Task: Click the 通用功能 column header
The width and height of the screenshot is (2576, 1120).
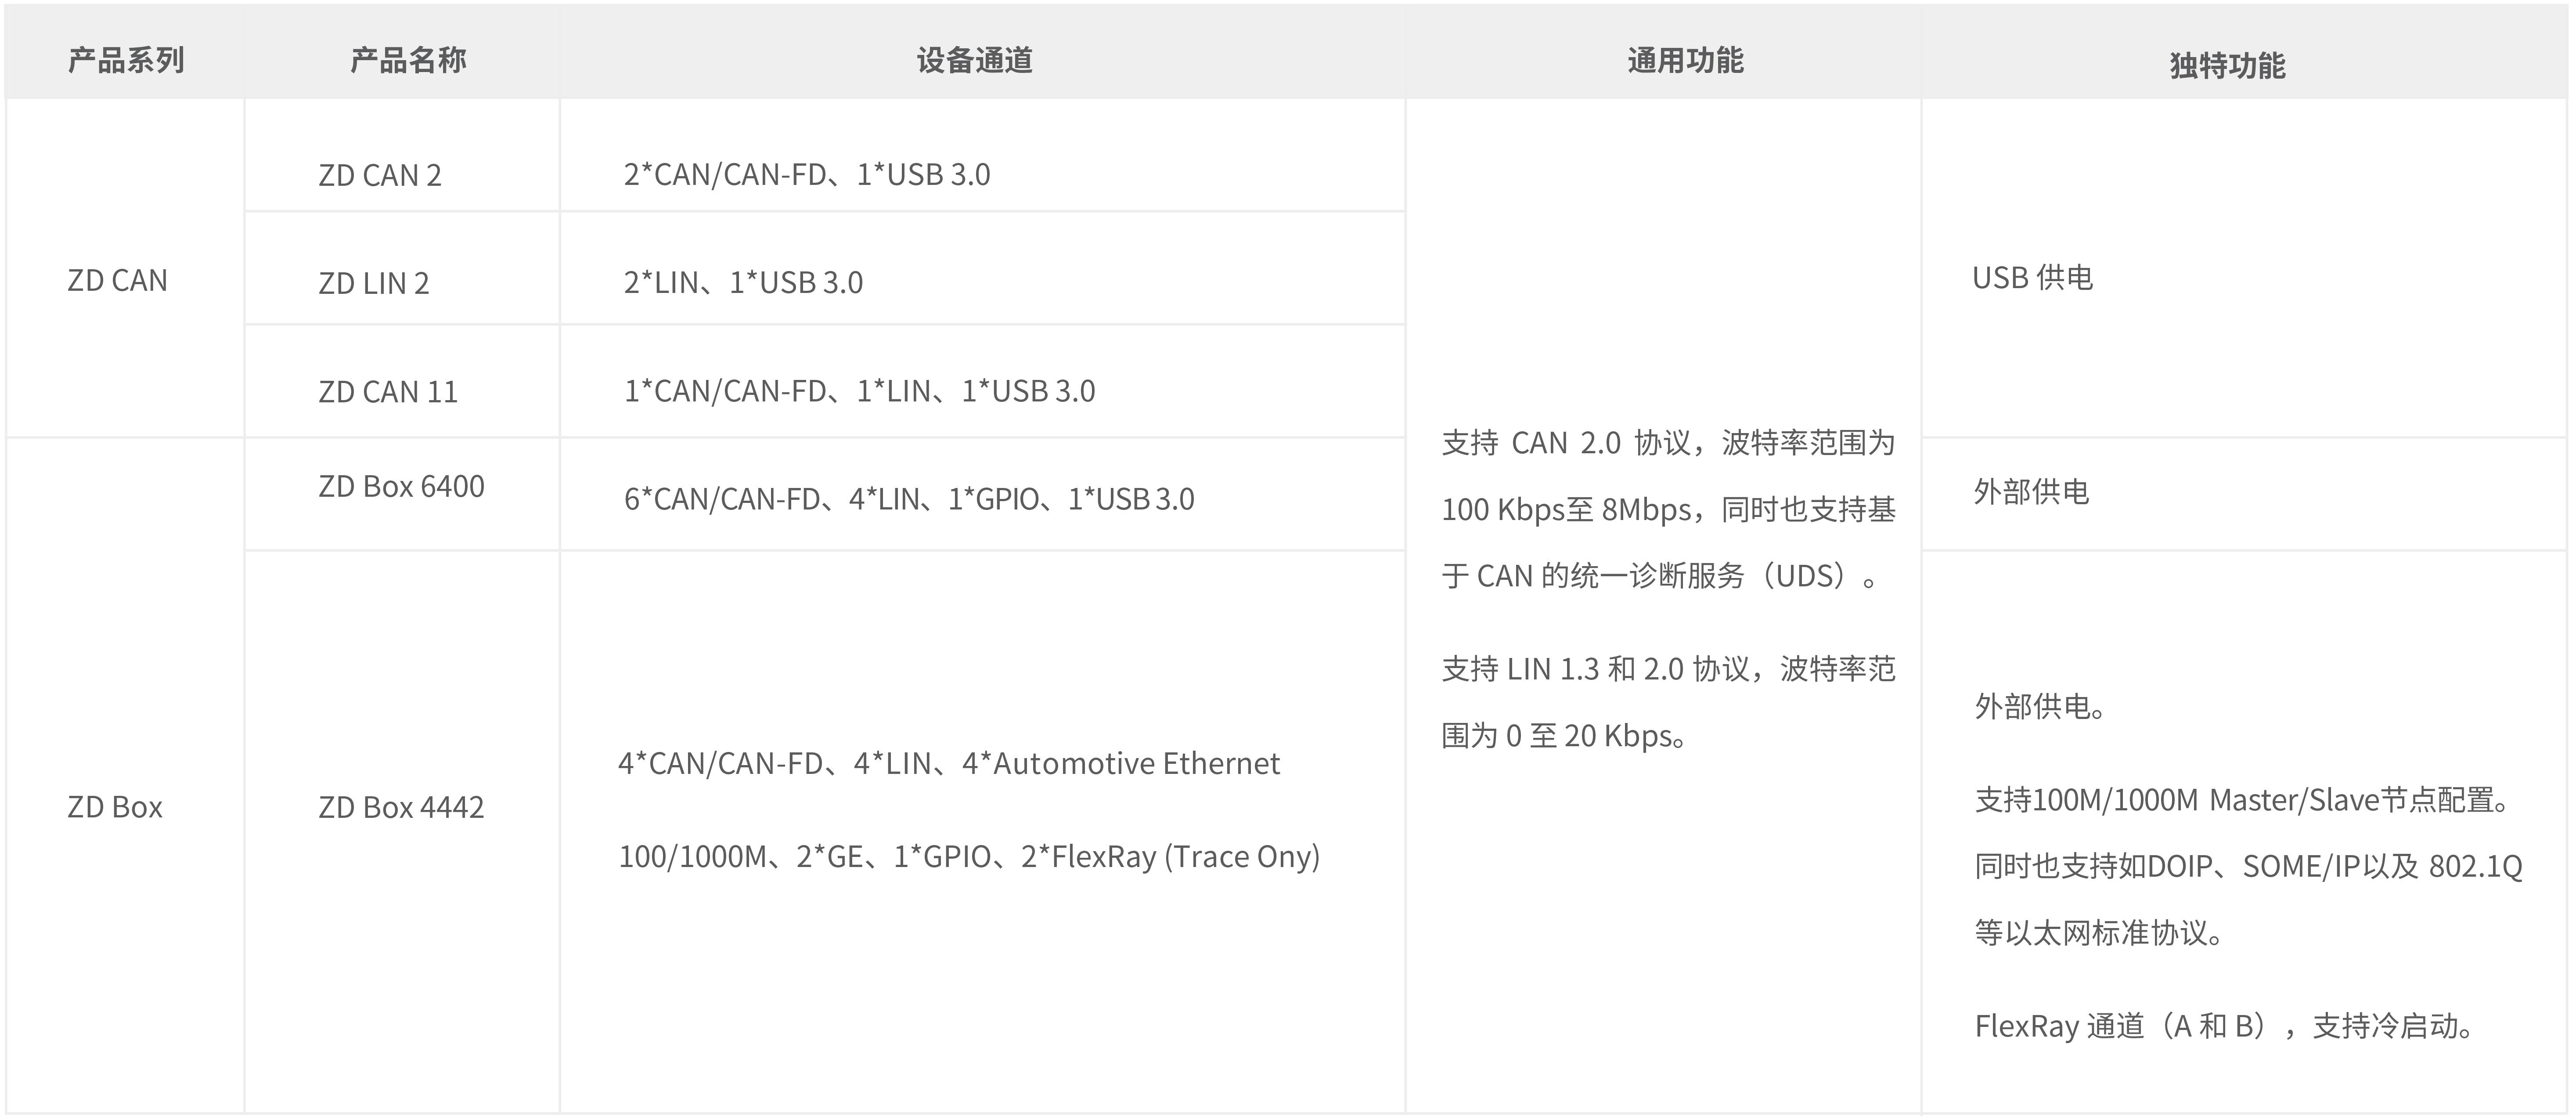Action: (1685, 61)
